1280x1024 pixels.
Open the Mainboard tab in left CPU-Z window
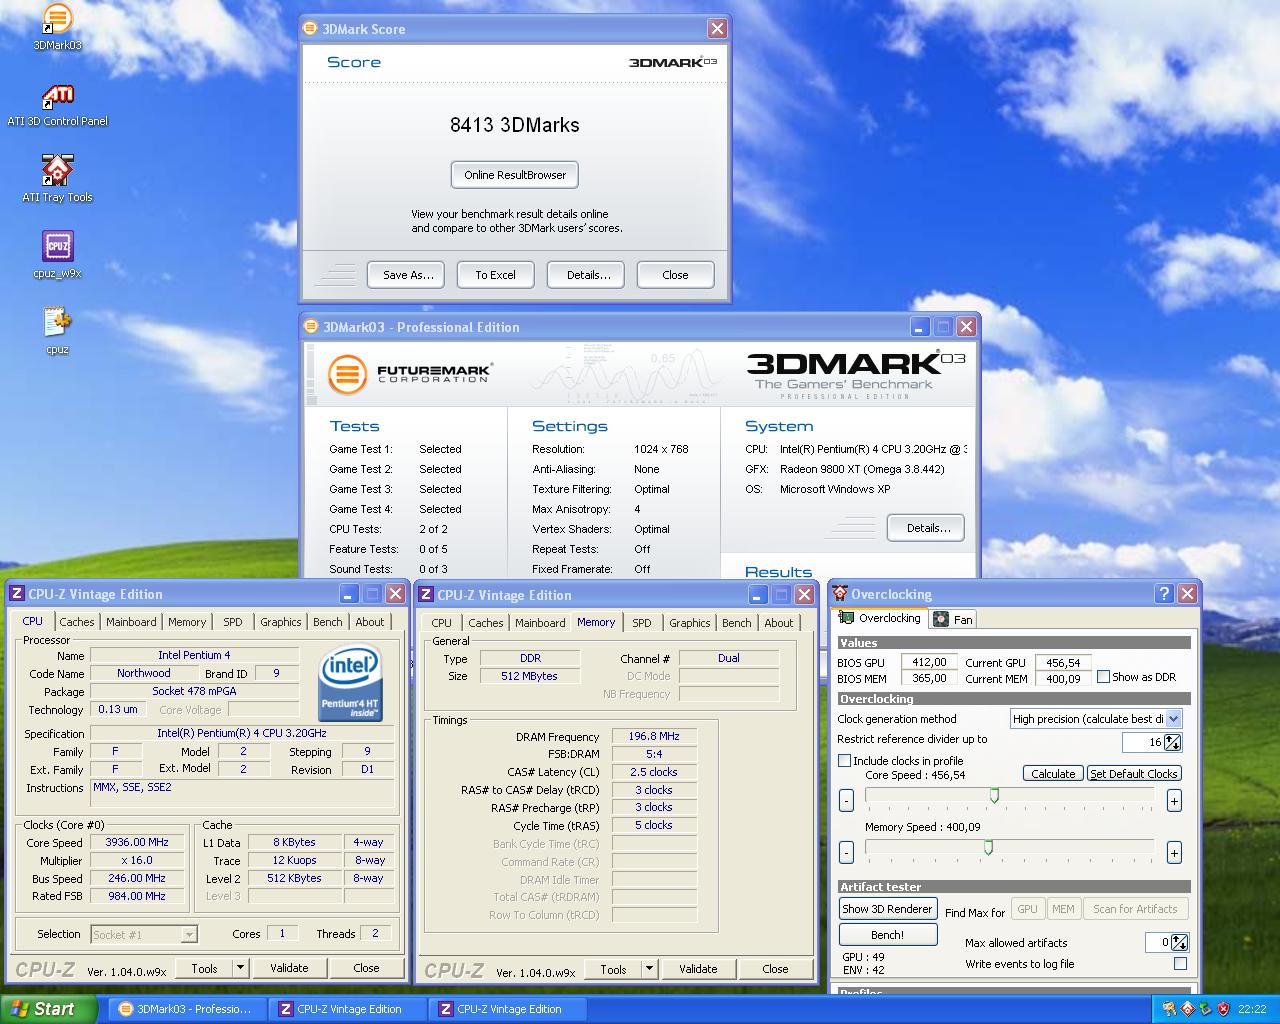pyautogui.click(x=131, y=622)
